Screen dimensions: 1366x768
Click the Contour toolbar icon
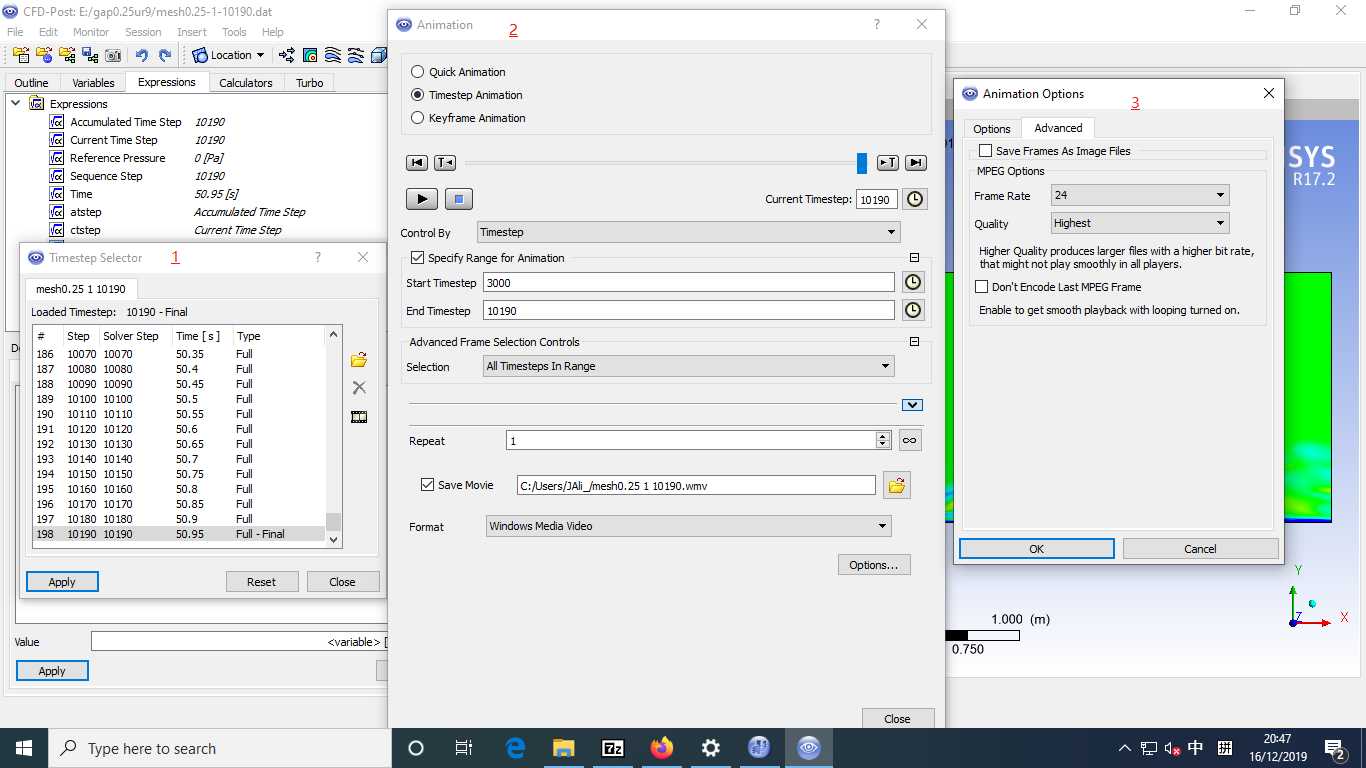pos(310,55)
